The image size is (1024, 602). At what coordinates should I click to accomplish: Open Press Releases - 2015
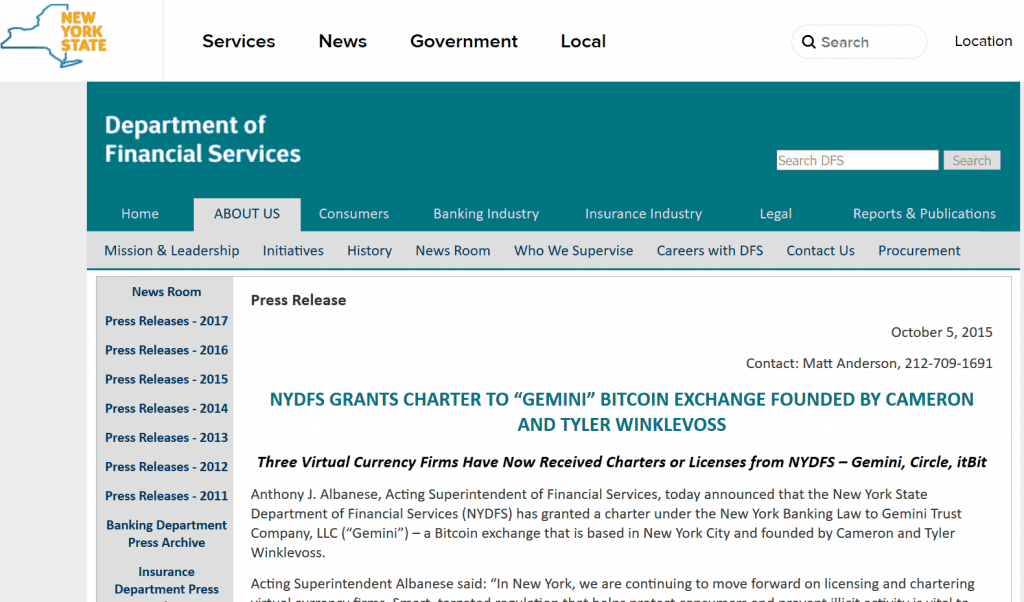pos(167,379)
